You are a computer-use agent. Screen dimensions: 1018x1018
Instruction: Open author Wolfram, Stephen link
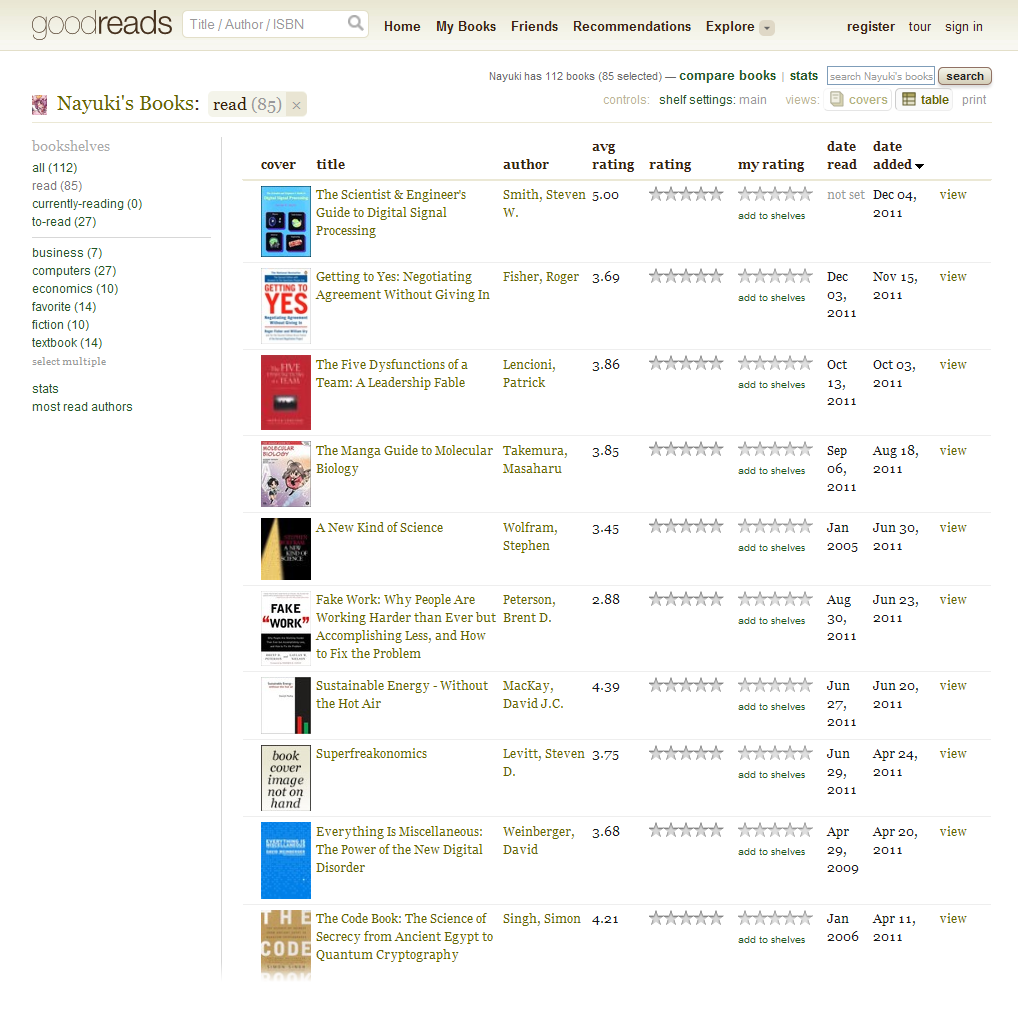pyautogui.click(x=530, y=536)
